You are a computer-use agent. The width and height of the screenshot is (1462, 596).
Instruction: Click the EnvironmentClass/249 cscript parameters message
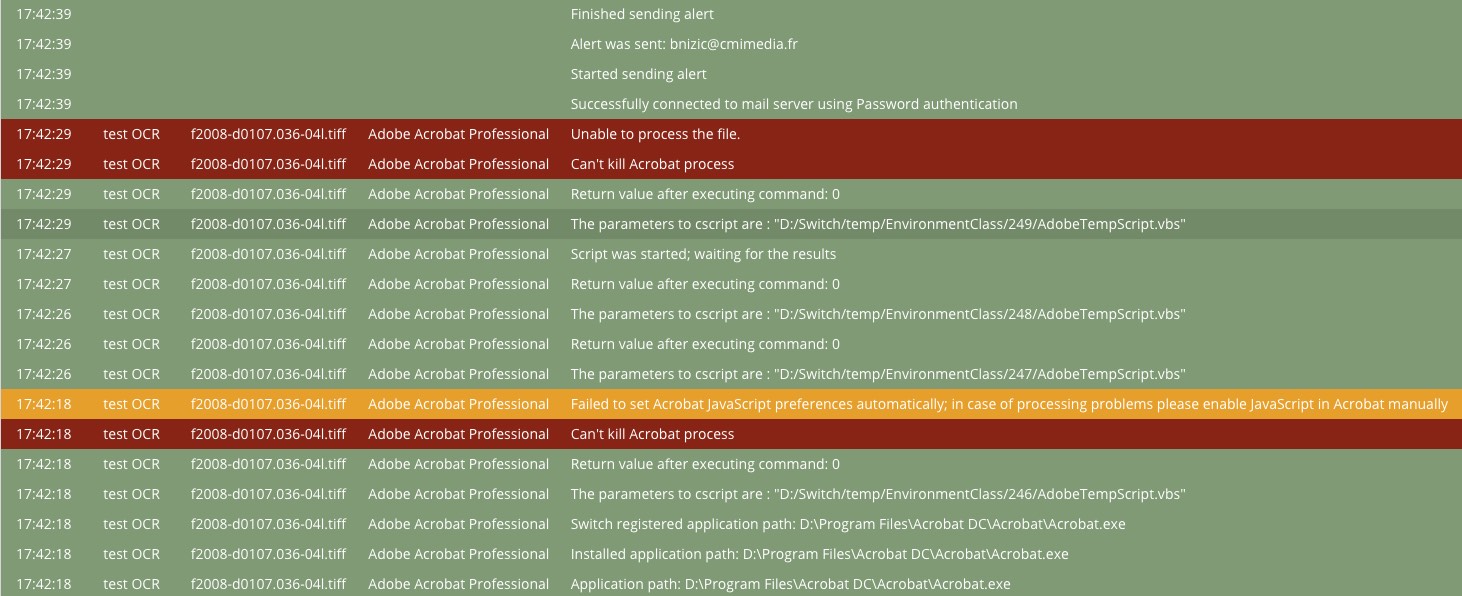[877, 224]
